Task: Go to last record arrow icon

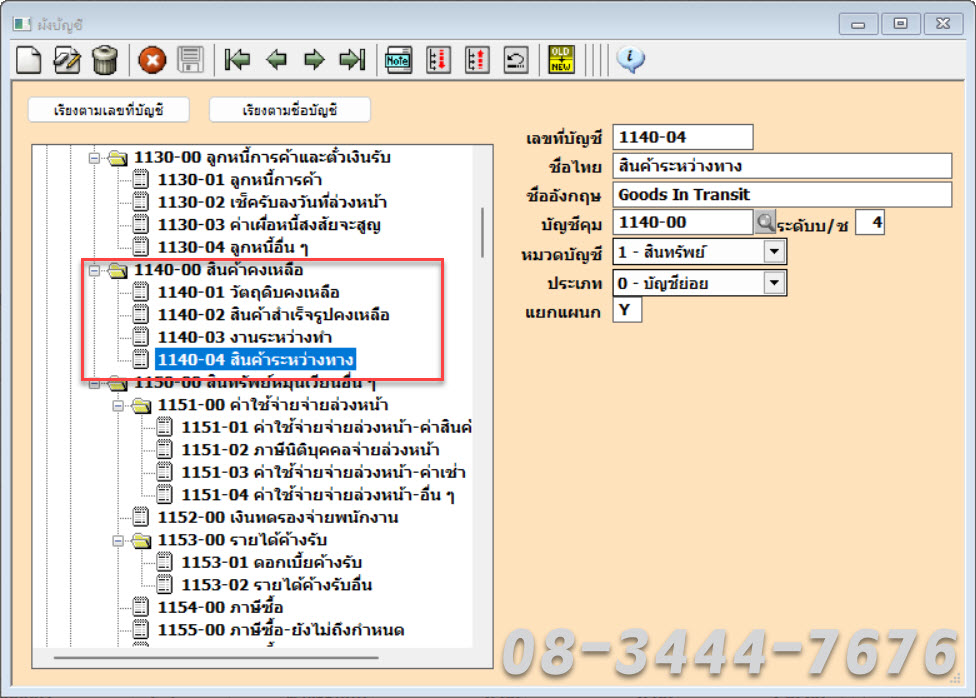Action: click(352, 60)
